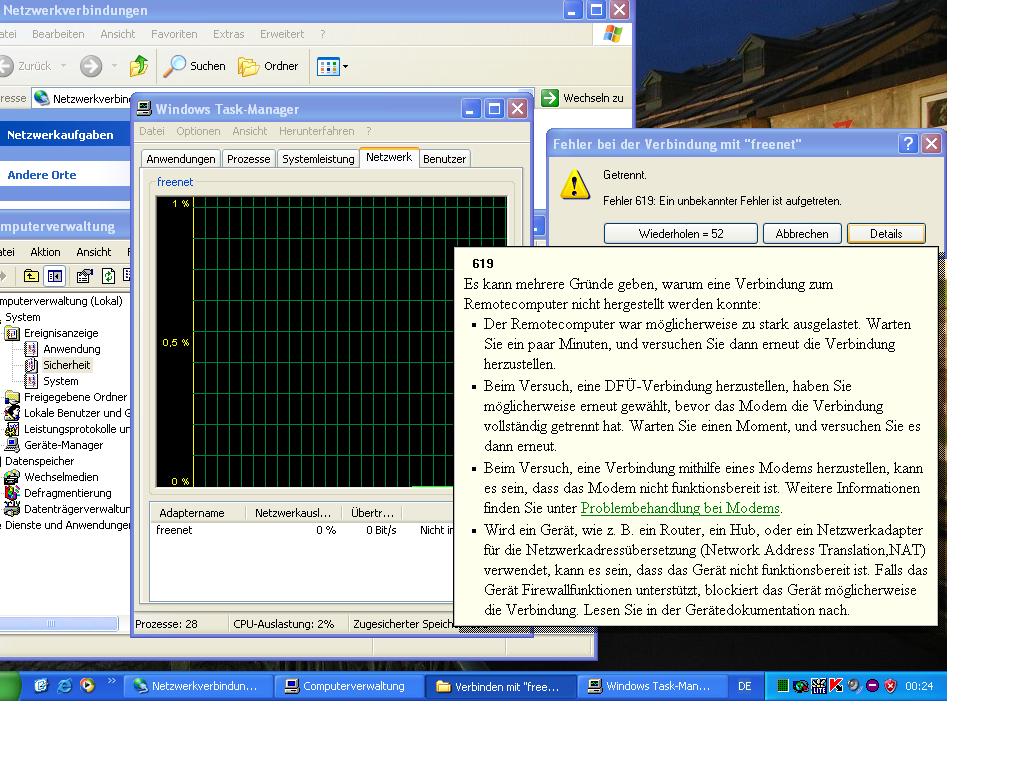Click the Suchen magnifier icon in toolbar
This screenshot has height=768, width=1024.
pyautogui.click(x=176, y=66)
